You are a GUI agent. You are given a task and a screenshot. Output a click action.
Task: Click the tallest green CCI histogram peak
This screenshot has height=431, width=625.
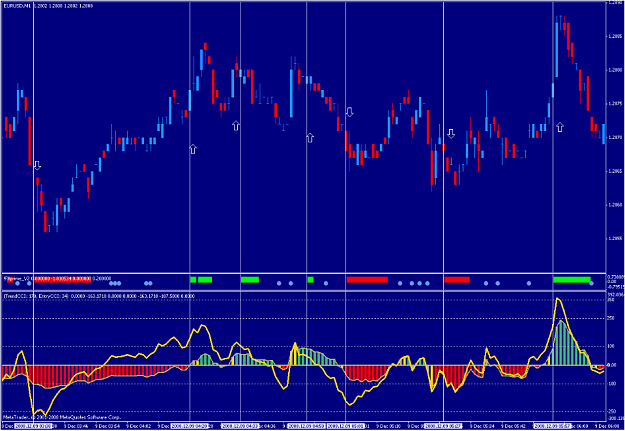tap(561, 343)
